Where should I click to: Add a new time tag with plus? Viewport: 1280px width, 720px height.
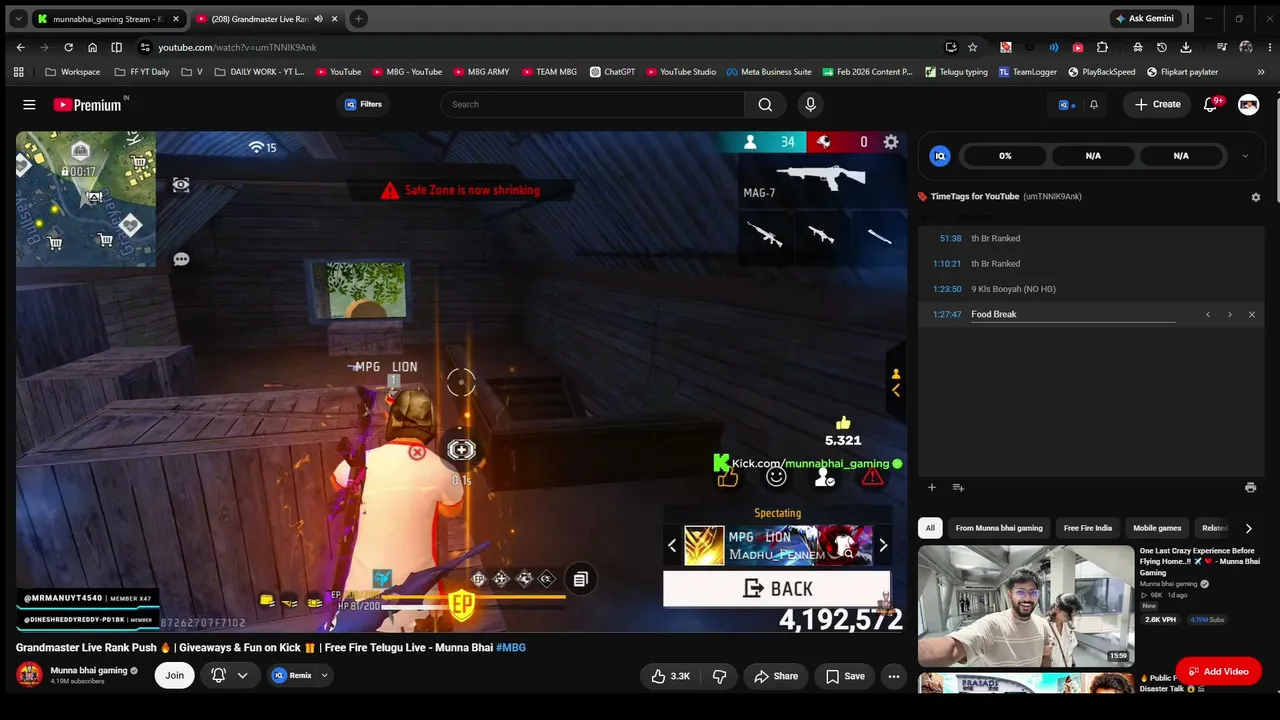click(x=932, y=488)
